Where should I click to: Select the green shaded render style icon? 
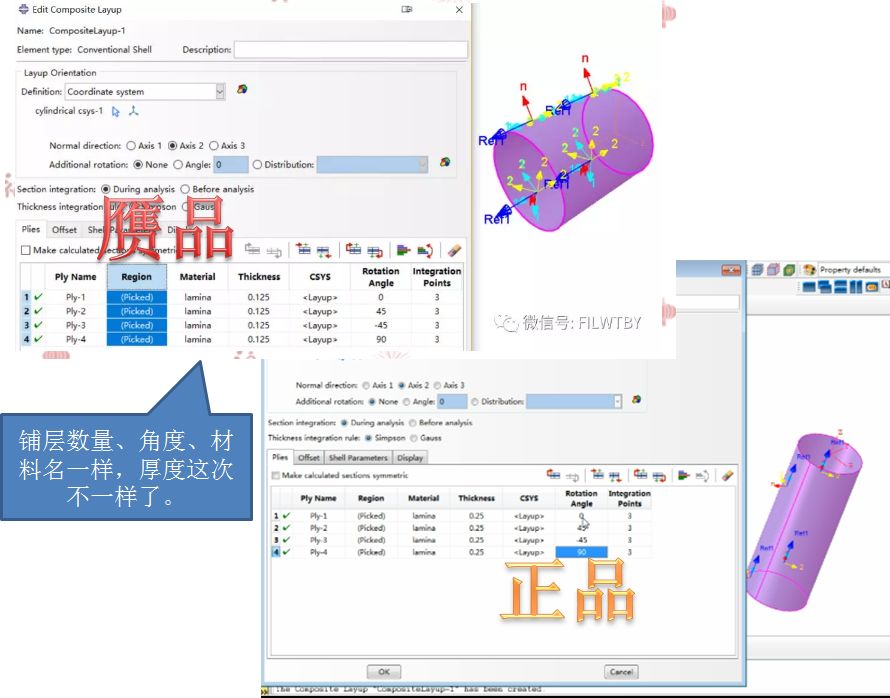pos(789,270)
